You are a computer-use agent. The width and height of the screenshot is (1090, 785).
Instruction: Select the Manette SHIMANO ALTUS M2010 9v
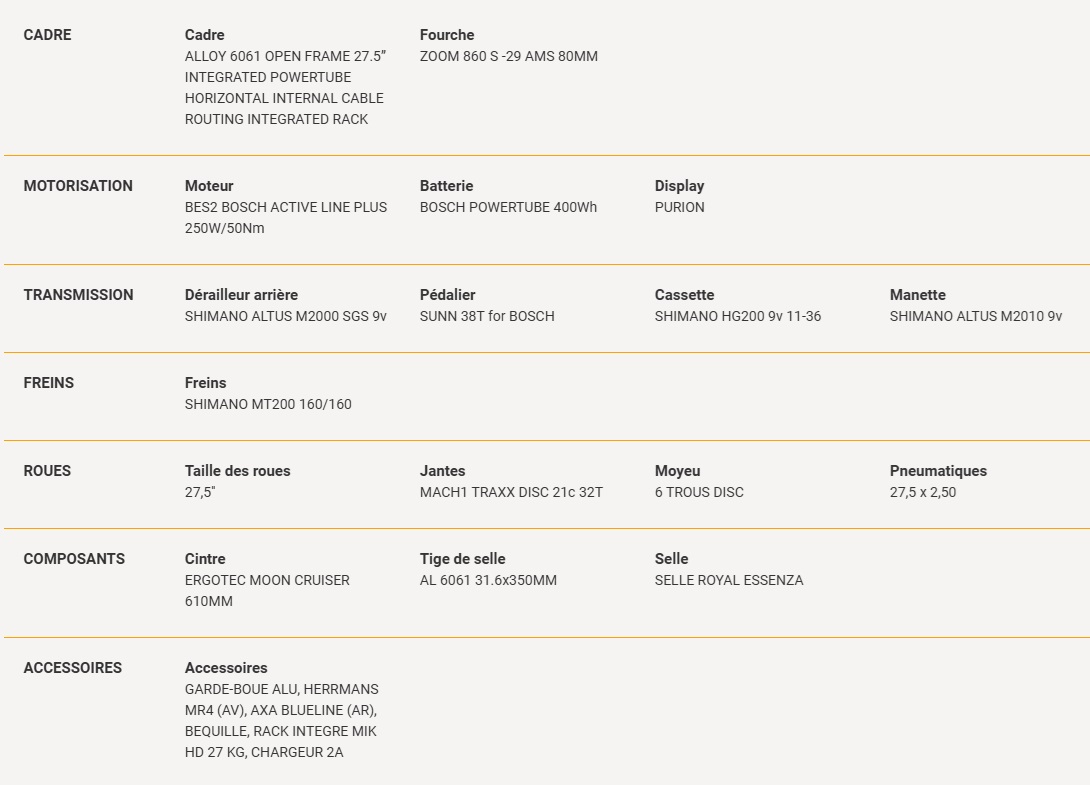tap(976, 316)
